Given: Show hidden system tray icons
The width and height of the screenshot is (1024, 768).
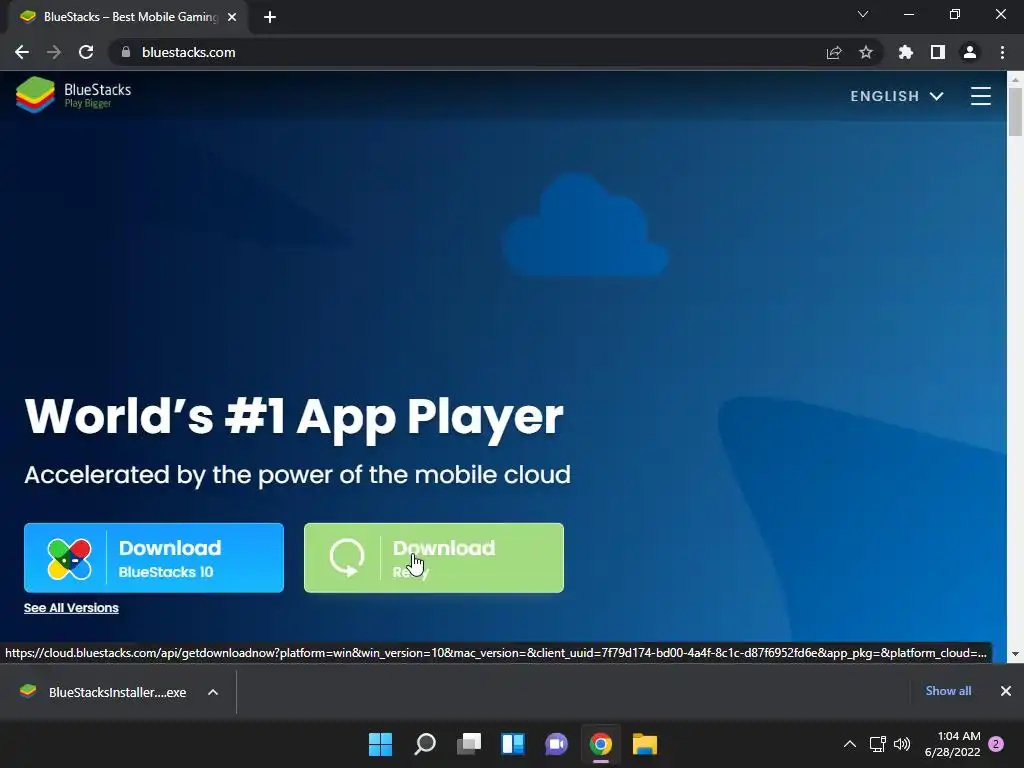Looking at the screenshot, I should pos(850,744).
